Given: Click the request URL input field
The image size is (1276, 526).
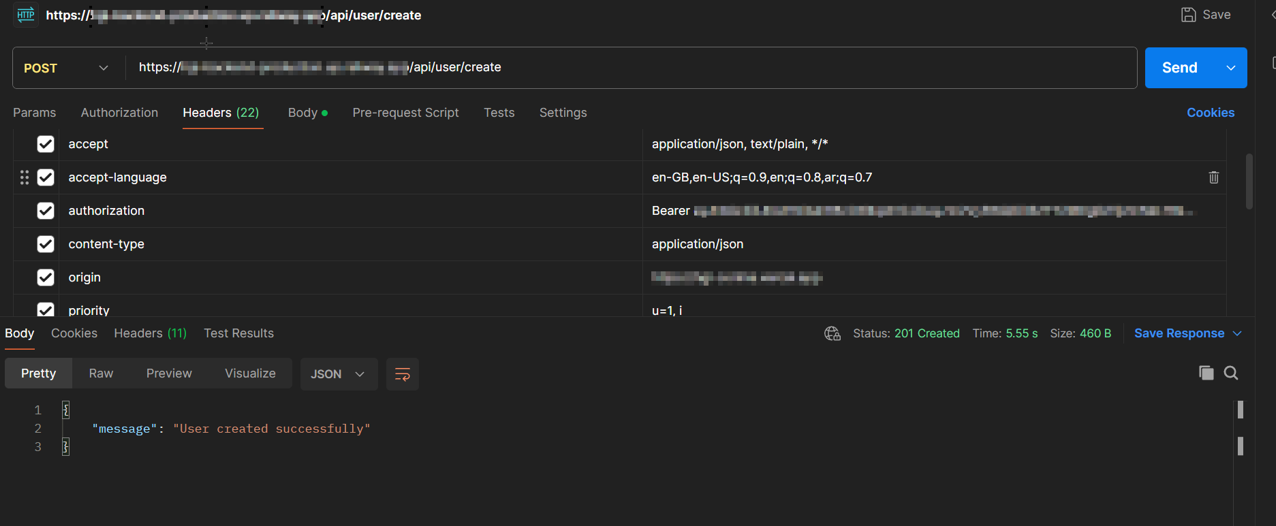Looking at the screenshot, I should (630, 68).
